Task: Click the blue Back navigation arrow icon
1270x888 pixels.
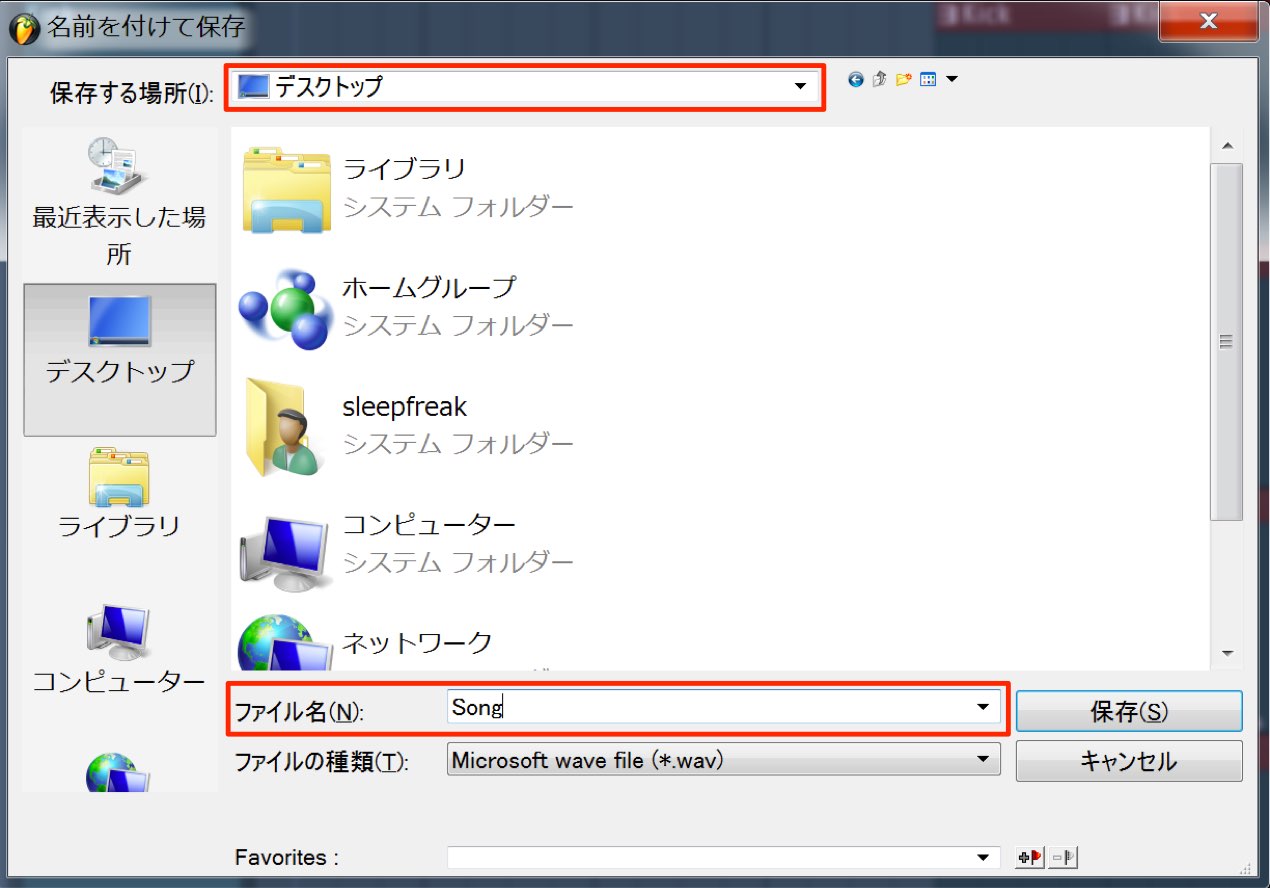Action: coord(855,80)
